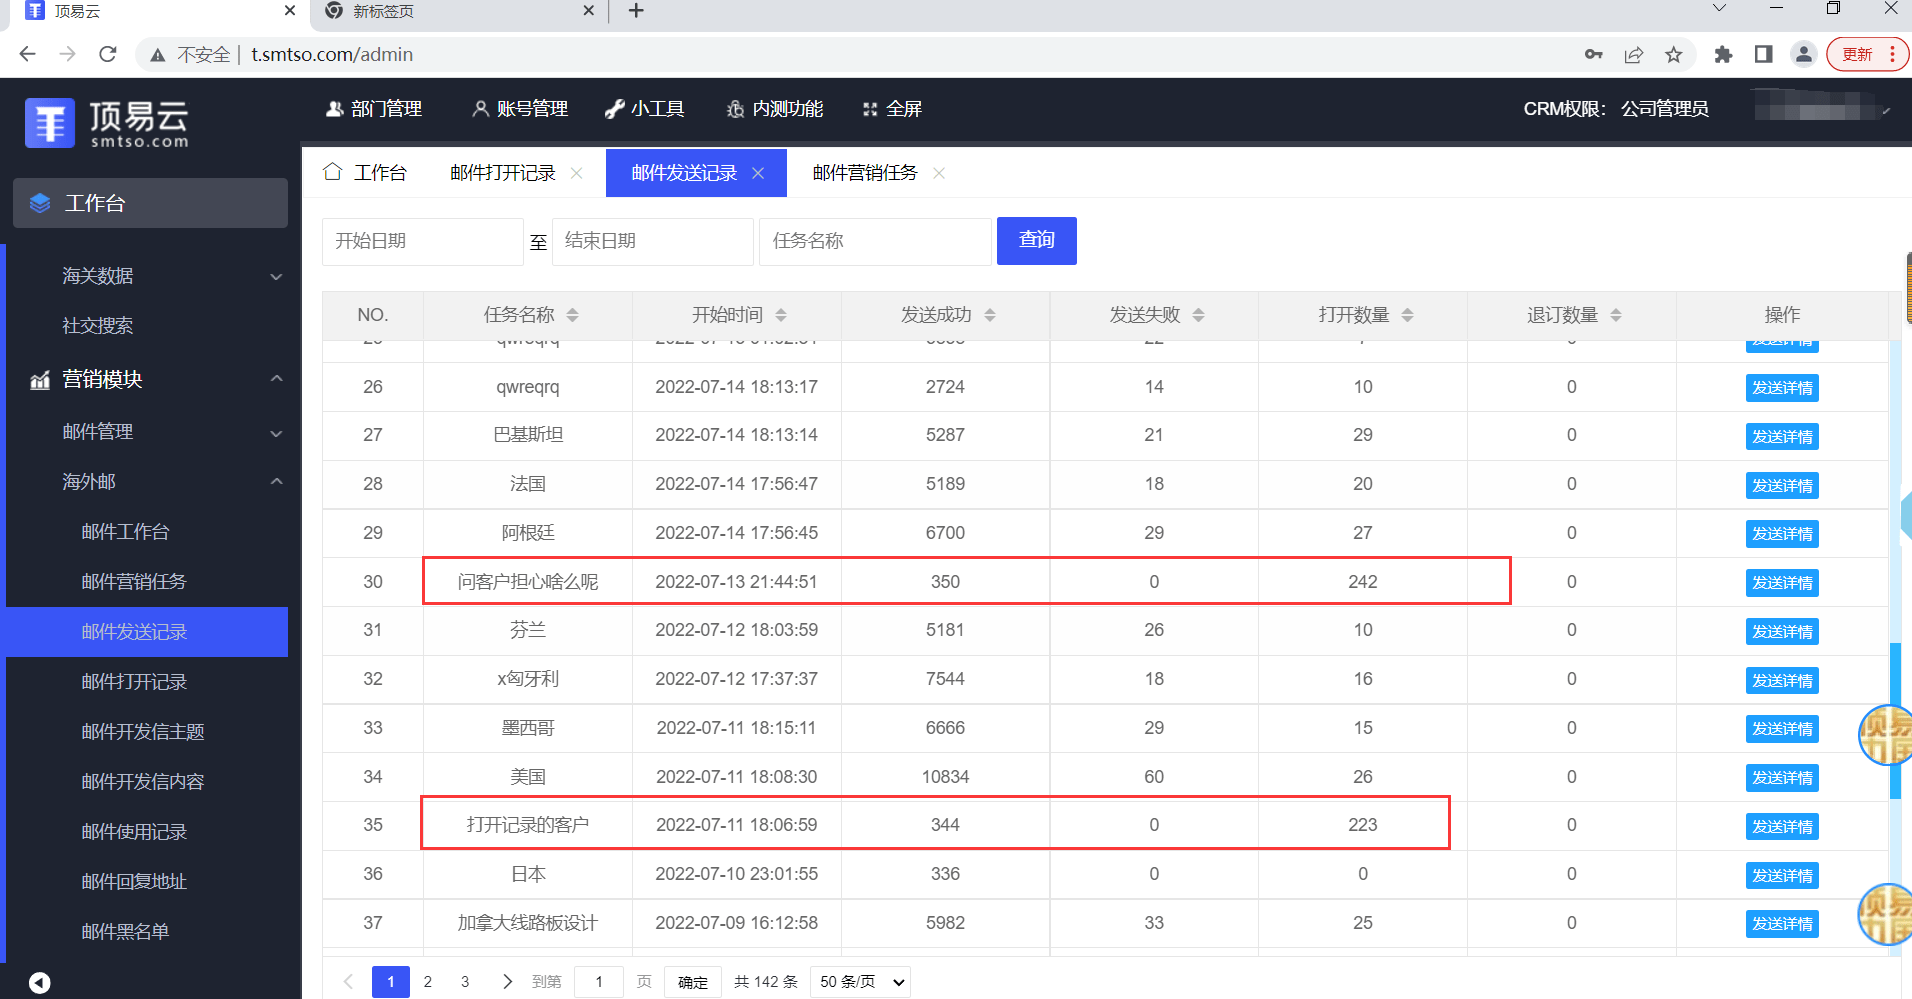Sort table by 开始时间 column
Viewport: 1912px width, 999px height.
click(x=781, y=315)
